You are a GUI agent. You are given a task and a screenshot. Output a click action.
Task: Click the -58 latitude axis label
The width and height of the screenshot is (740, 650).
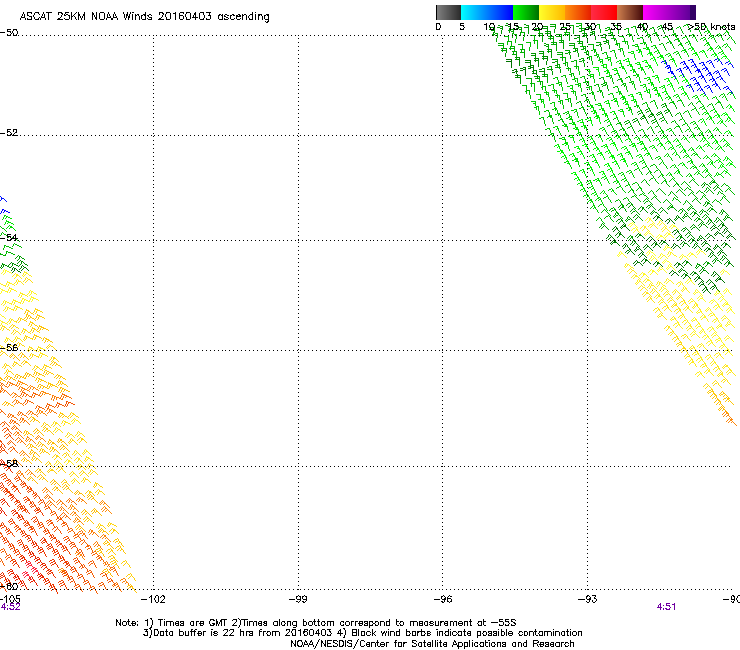[x=9, y=463]
